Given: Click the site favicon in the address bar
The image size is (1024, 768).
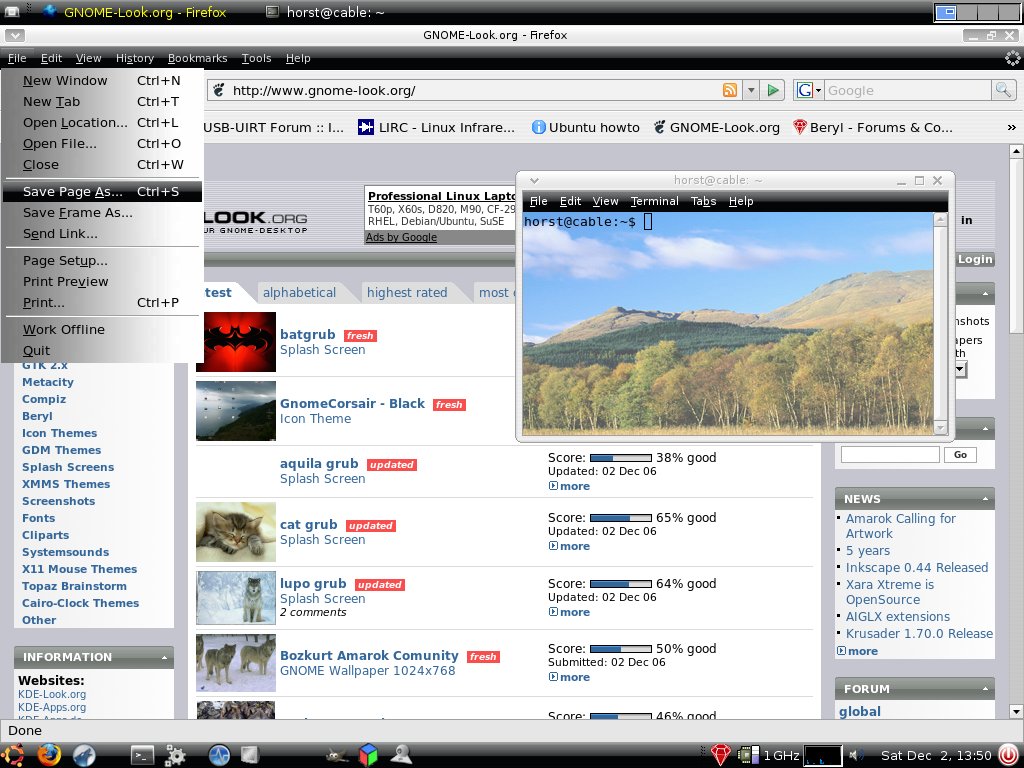Looking at the screenshot, I should 219,90.
